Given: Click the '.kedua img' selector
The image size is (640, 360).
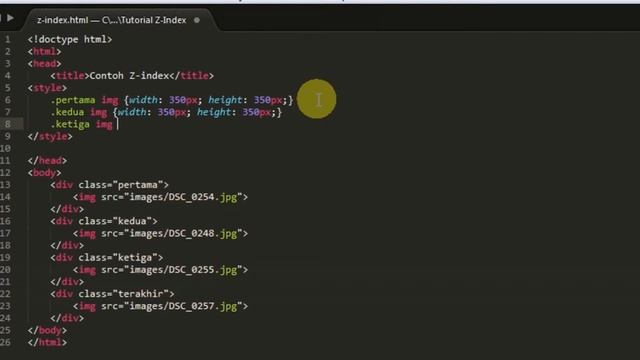Looking at the screenshot, I should pyautogui.click(x=78, y=112).
